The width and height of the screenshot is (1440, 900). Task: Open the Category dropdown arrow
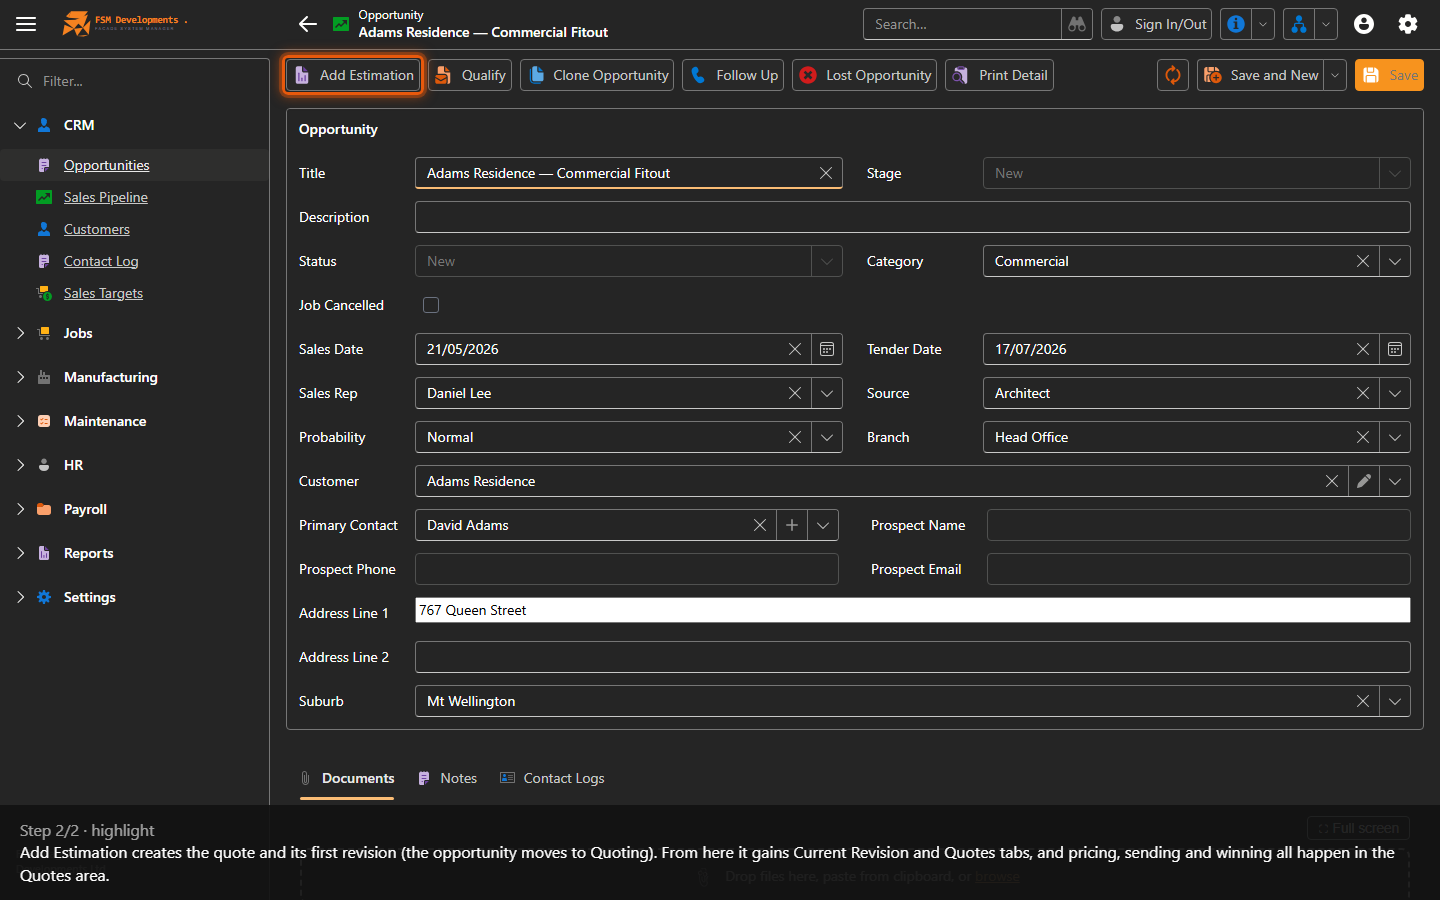click(1395, 261)
